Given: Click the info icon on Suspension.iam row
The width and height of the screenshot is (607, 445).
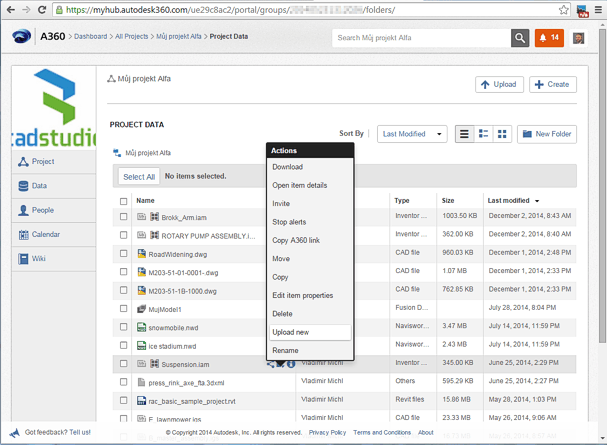Looking at the screenshot, I should [291, 364].
